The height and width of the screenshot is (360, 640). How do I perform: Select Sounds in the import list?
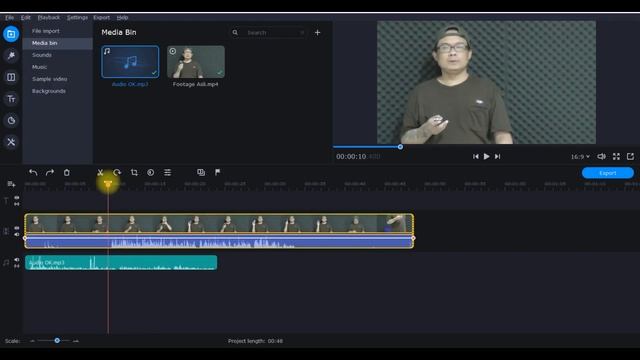[42, 55]
